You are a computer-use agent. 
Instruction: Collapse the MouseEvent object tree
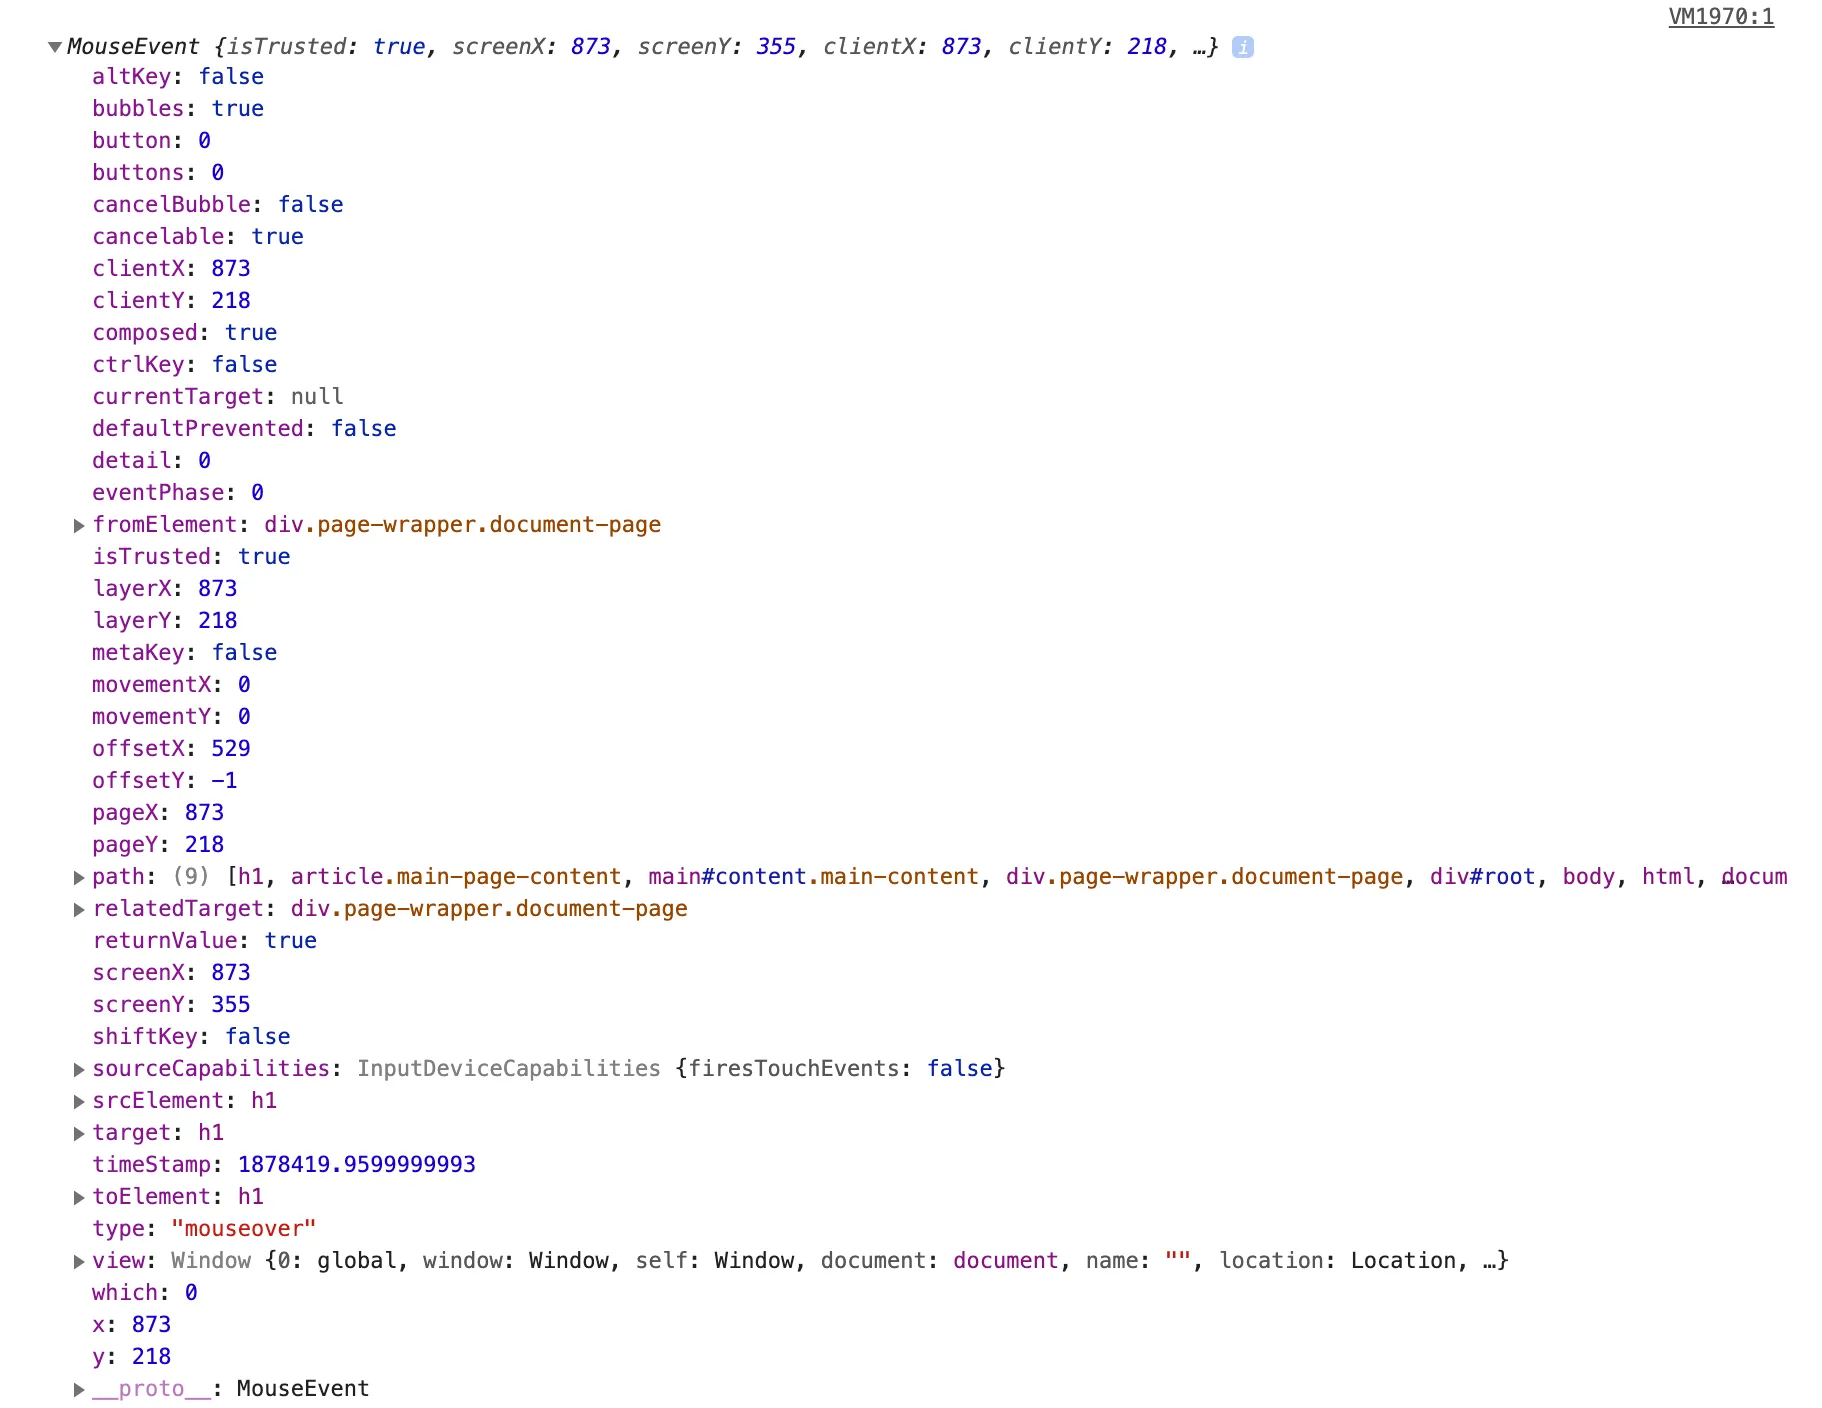pos(55,47)
